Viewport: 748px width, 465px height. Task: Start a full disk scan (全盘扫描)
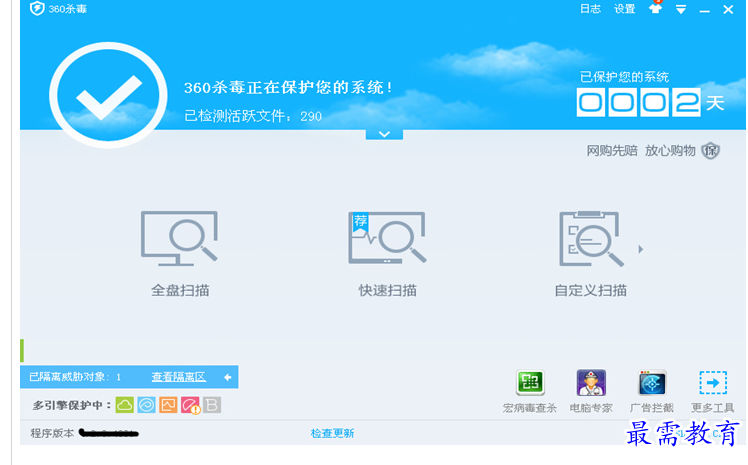pos(179,254)
